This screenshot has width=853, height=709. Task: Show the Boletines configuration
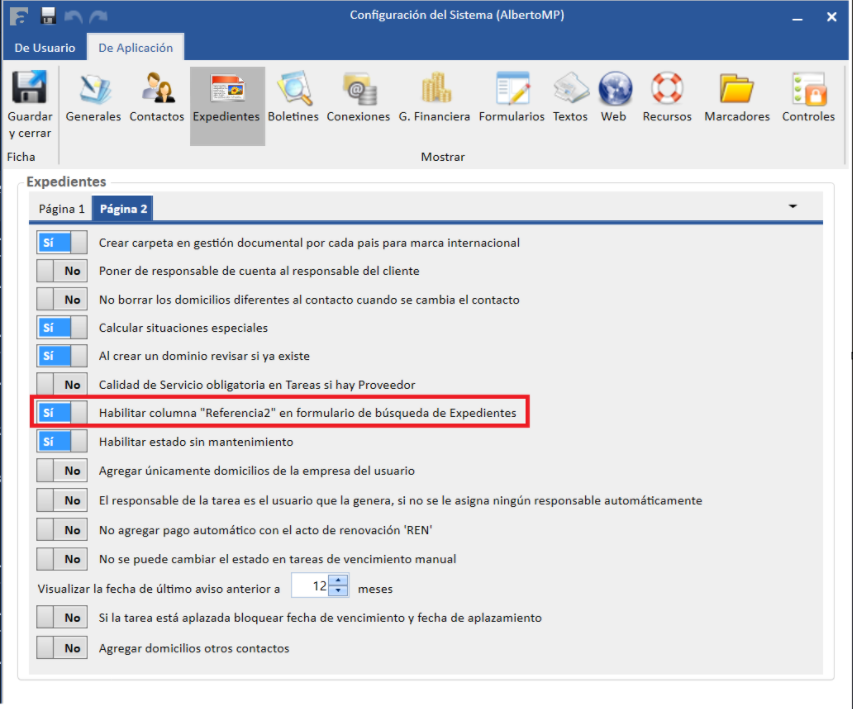294,98
